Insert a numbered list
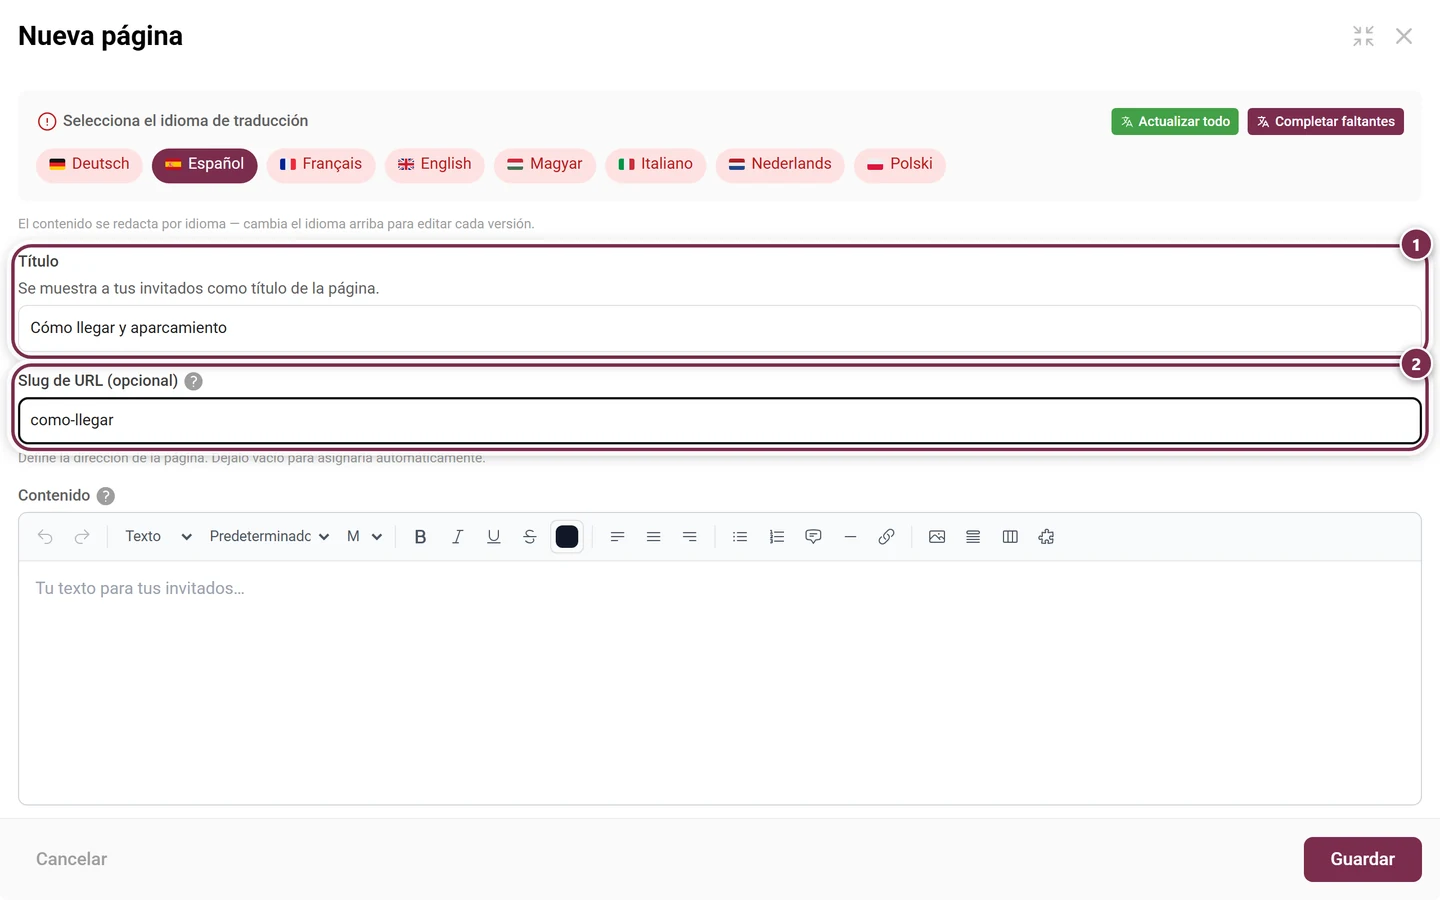The width and height of the screenshot is (1440, 900). 777,537
